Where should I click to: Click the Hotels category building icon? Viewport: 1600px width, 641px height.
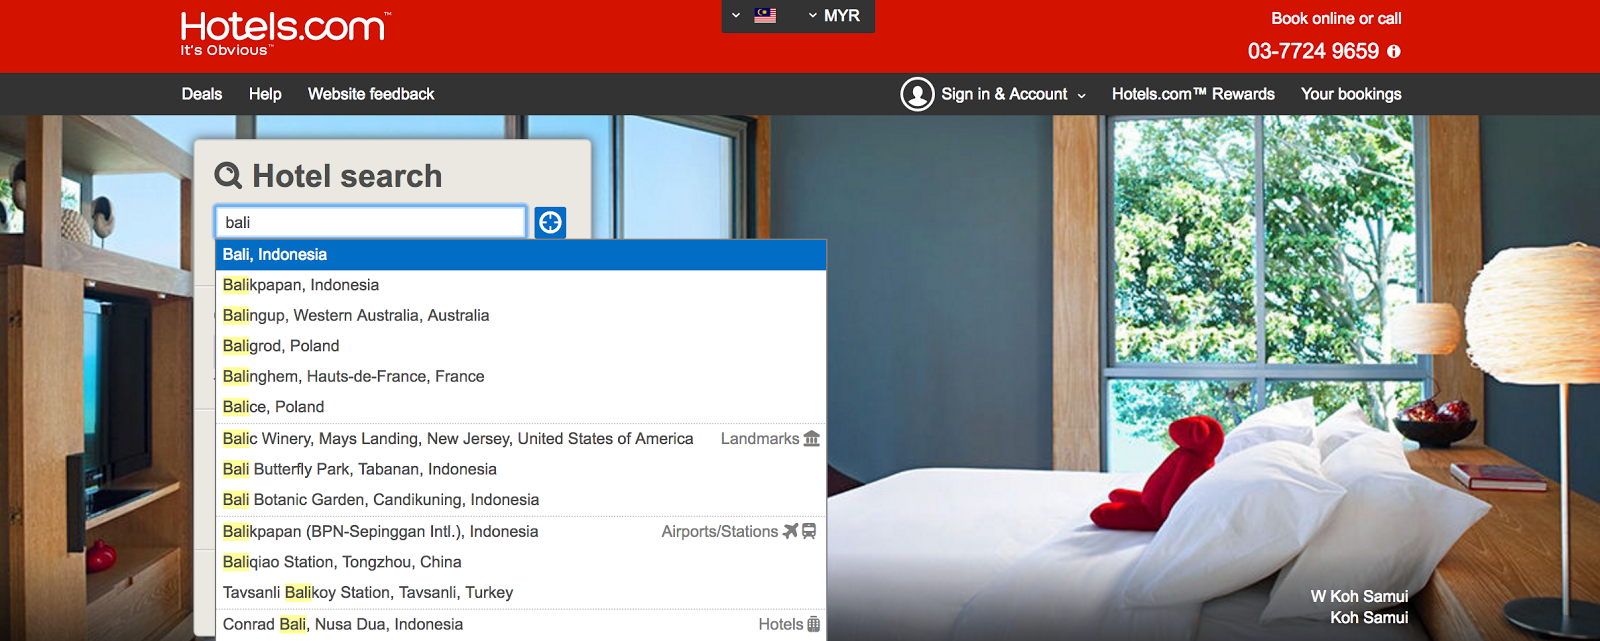[813, 624]
